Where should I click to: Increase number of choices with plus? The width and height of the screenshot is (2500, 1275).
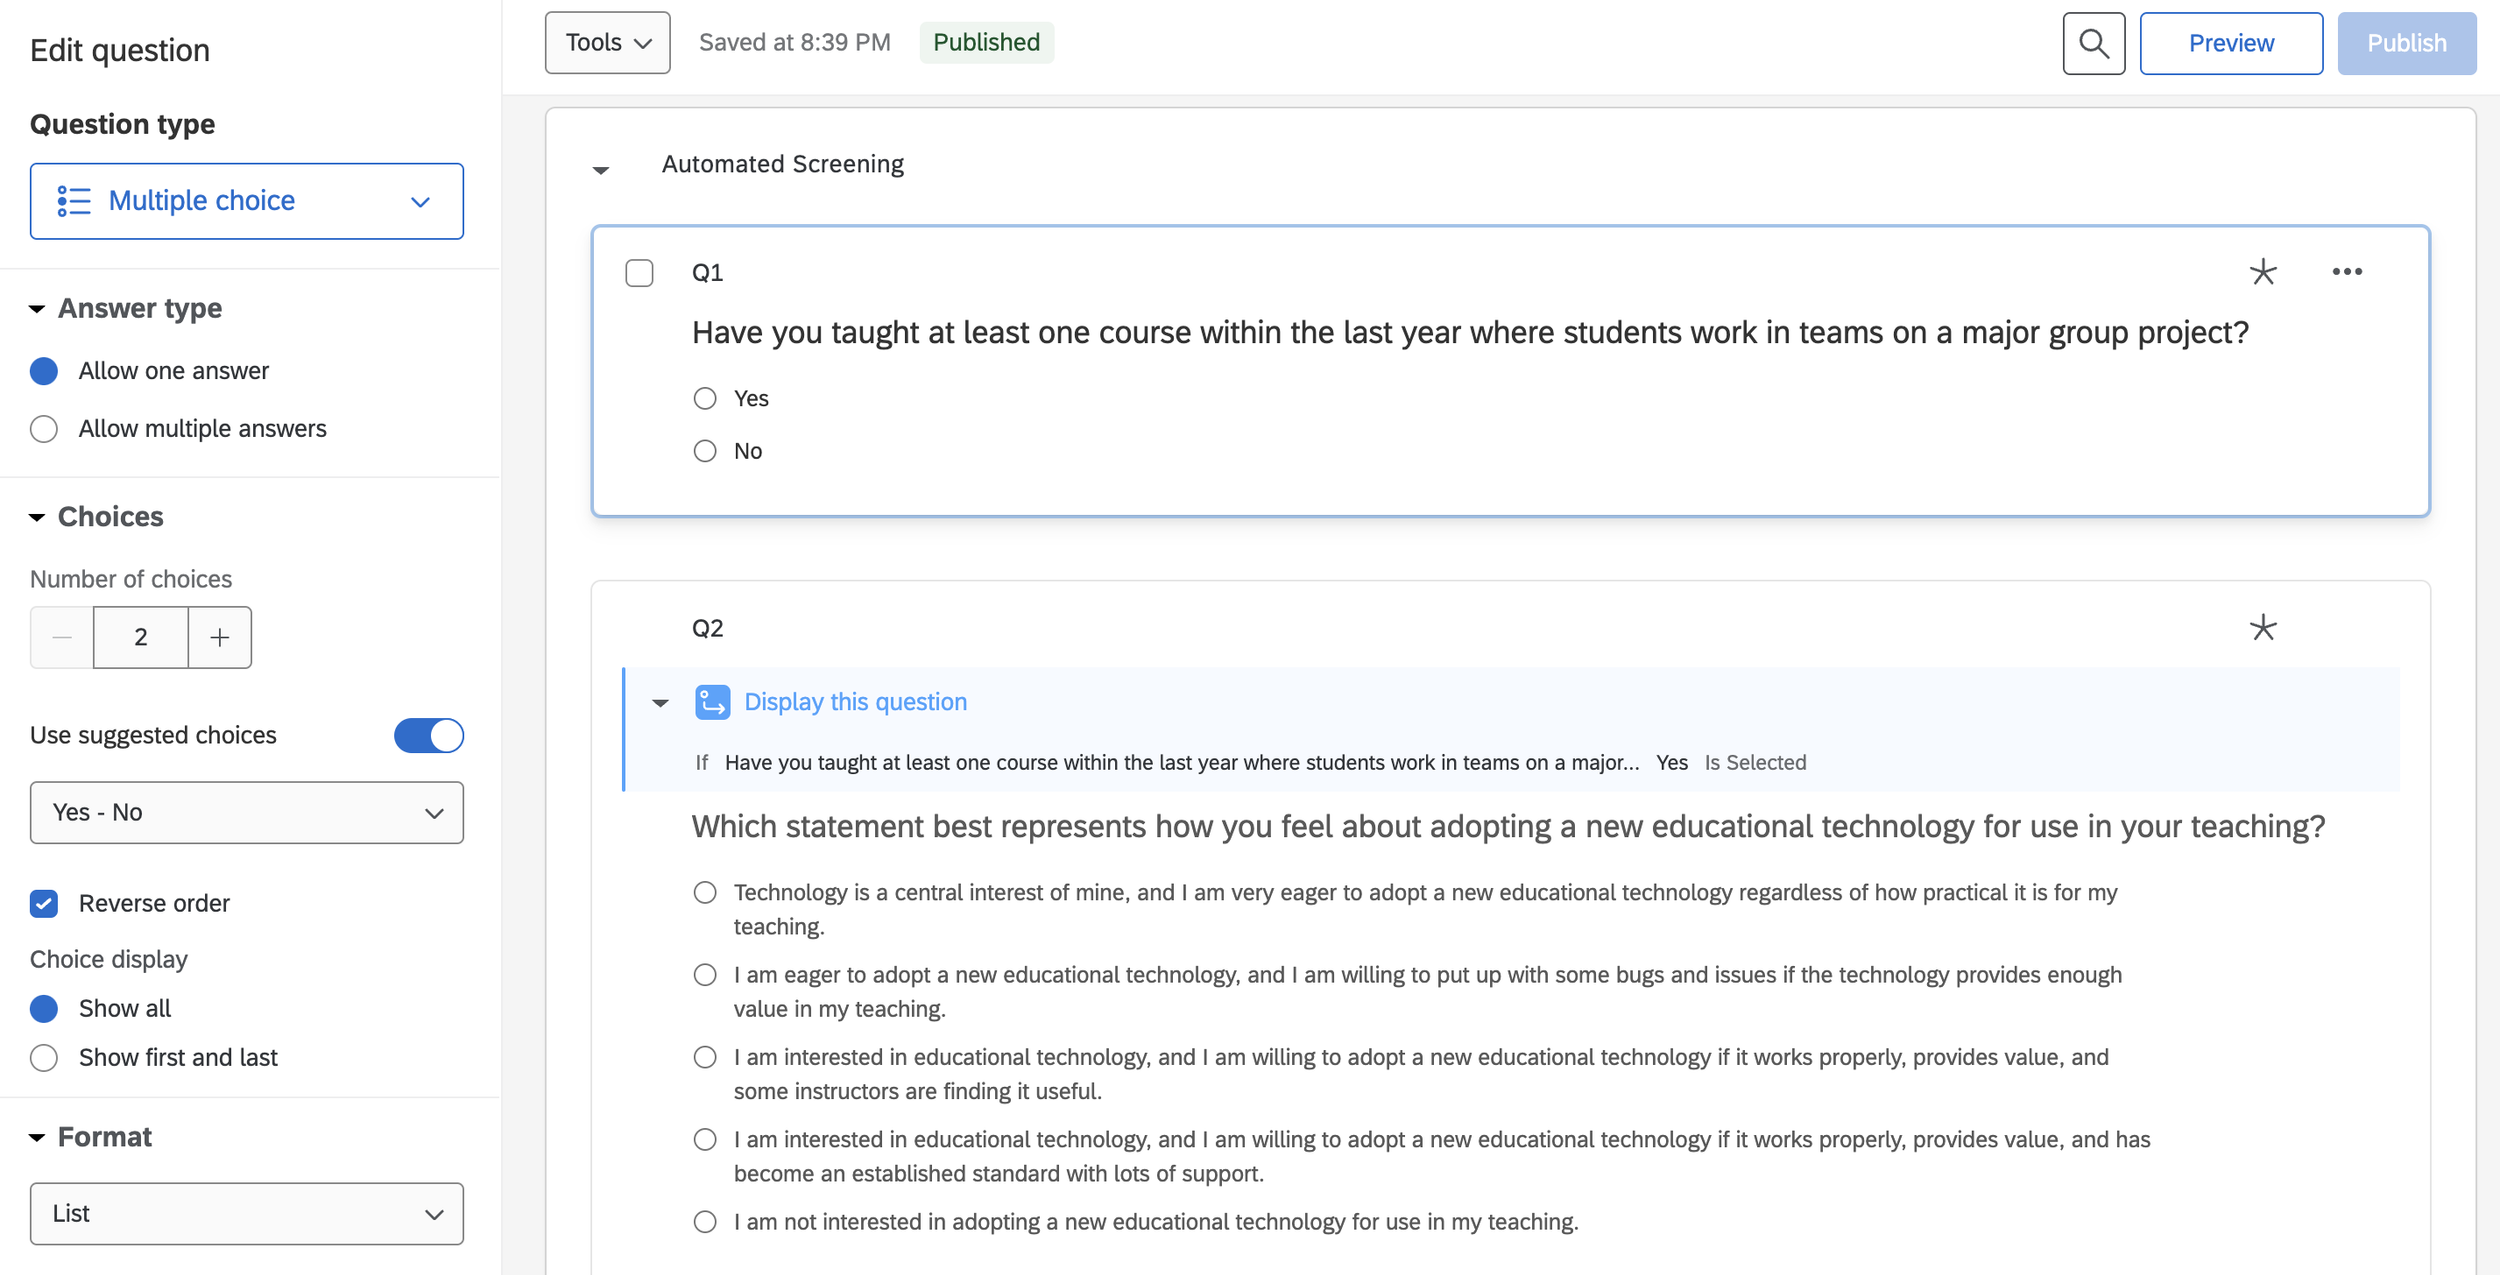[220, 637]
